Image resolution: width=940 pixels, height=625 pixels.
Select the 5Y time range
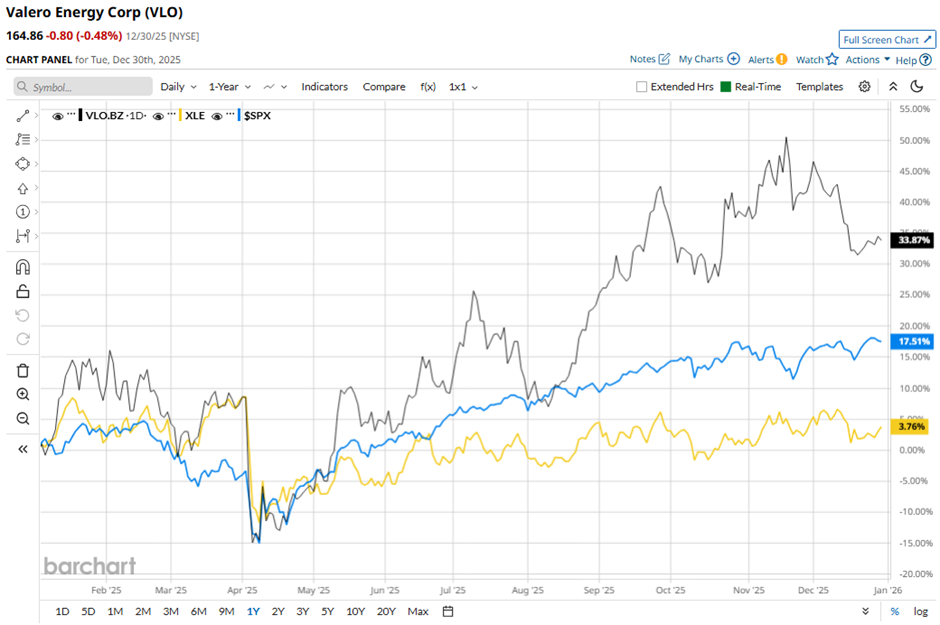(x=328, y=611)
